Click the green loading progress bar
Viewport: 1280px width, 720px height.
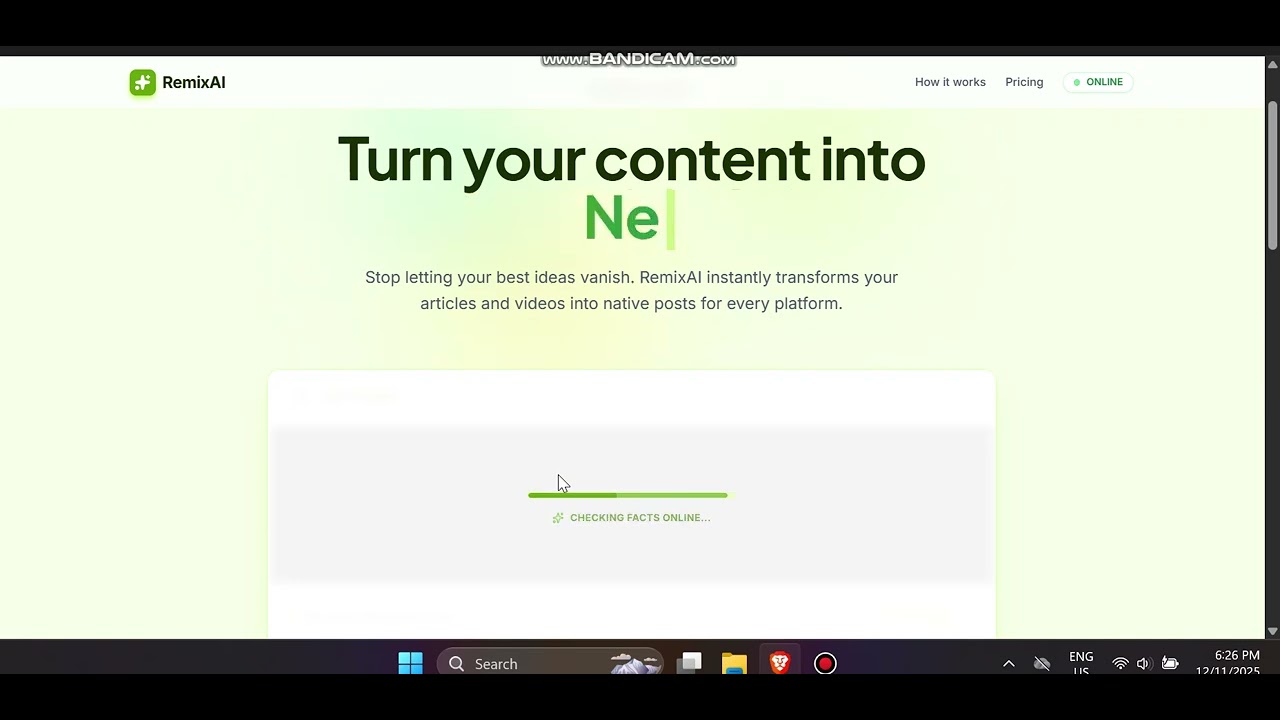pyautogui.click(x=630, y=495)
